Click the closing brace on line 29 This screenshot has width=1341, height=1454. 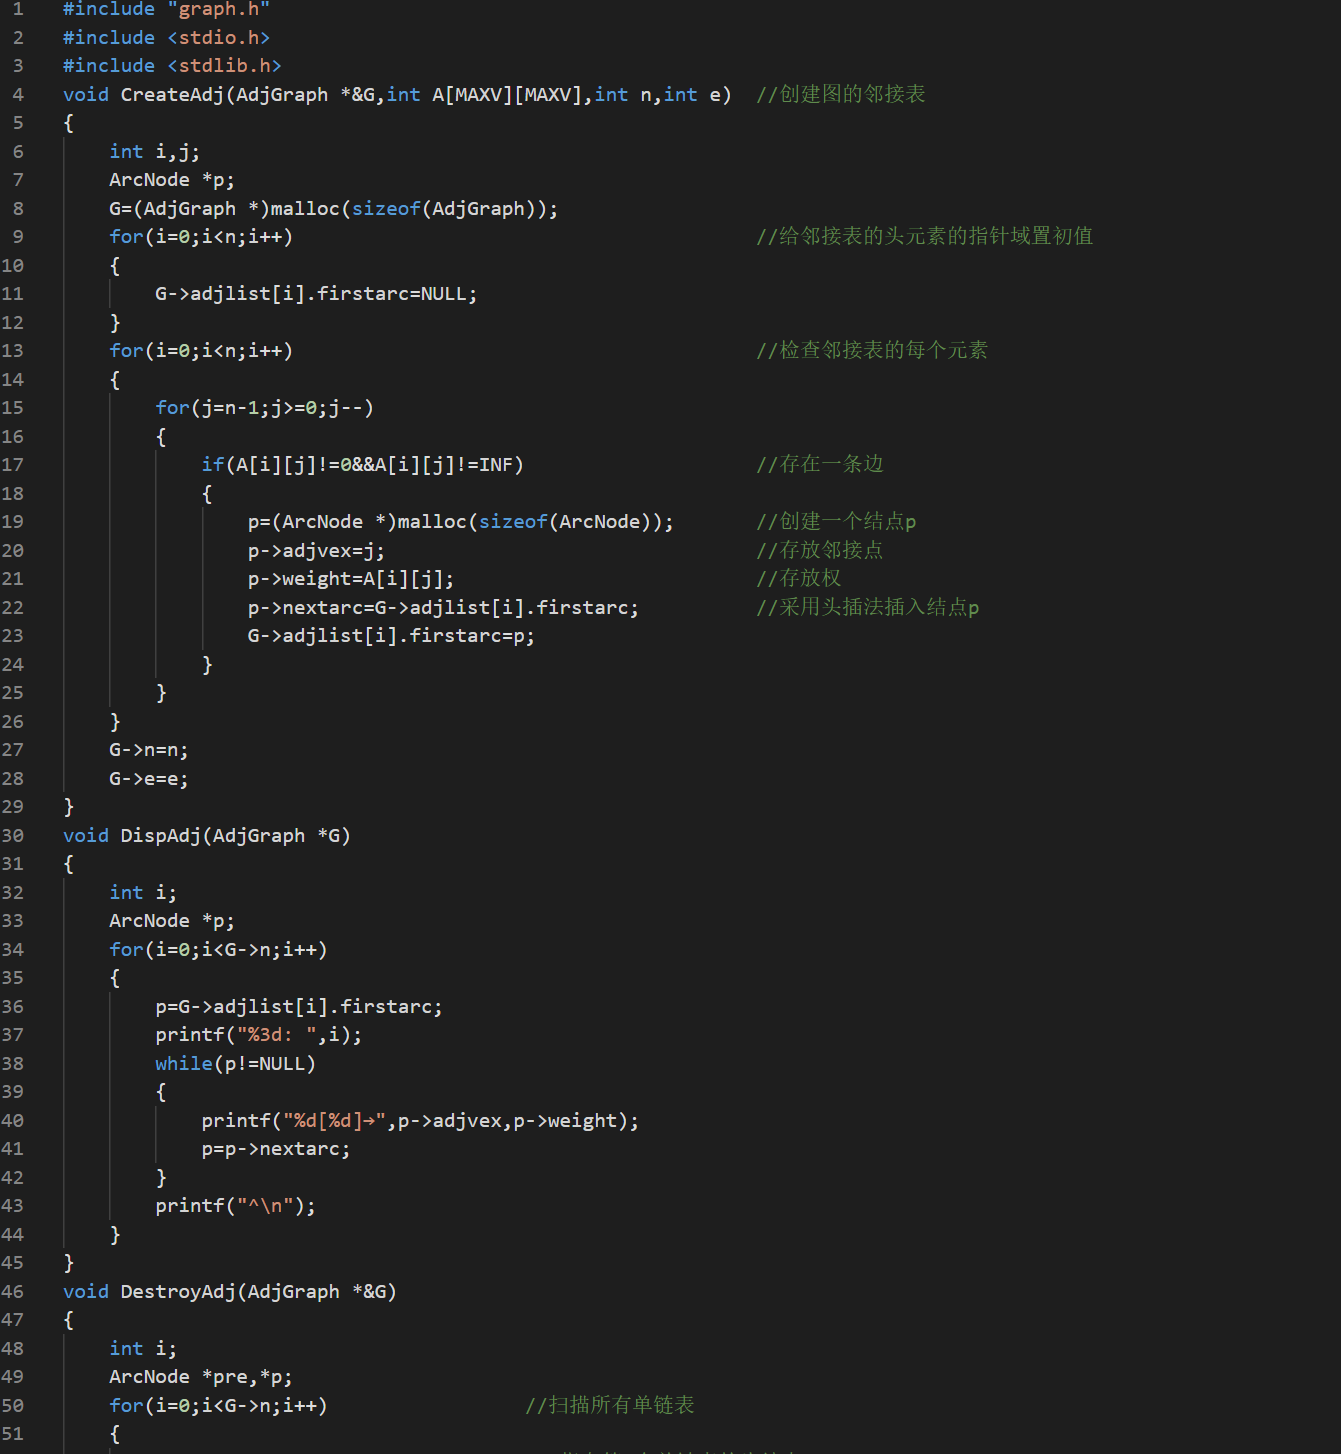69,806
